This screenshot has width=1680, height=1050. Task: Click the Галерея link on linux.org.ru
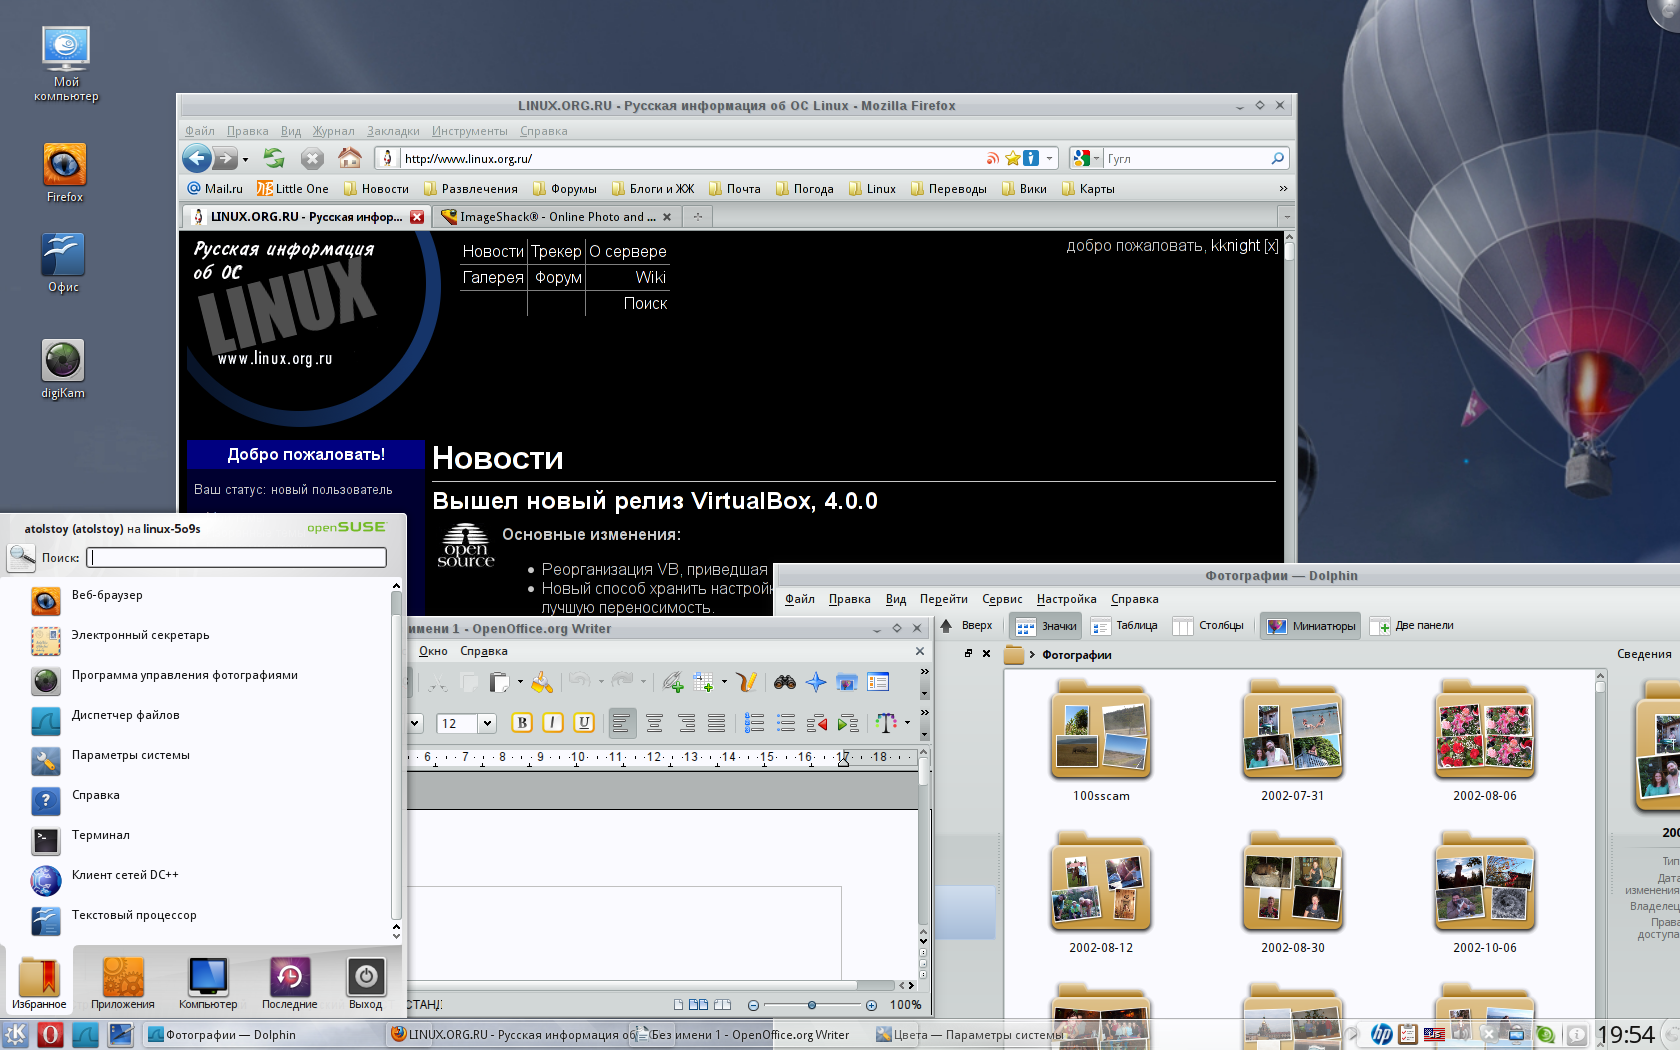(x=493, y=277)
